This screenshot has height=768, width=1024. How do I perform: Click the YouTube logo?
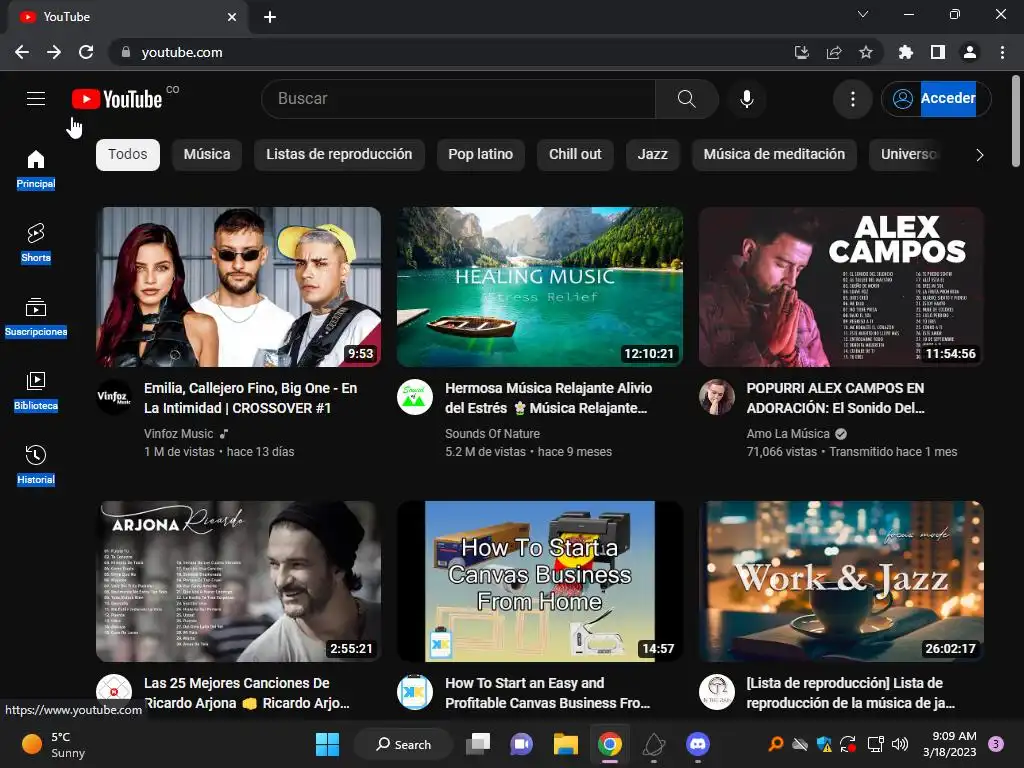click(117, 99)
